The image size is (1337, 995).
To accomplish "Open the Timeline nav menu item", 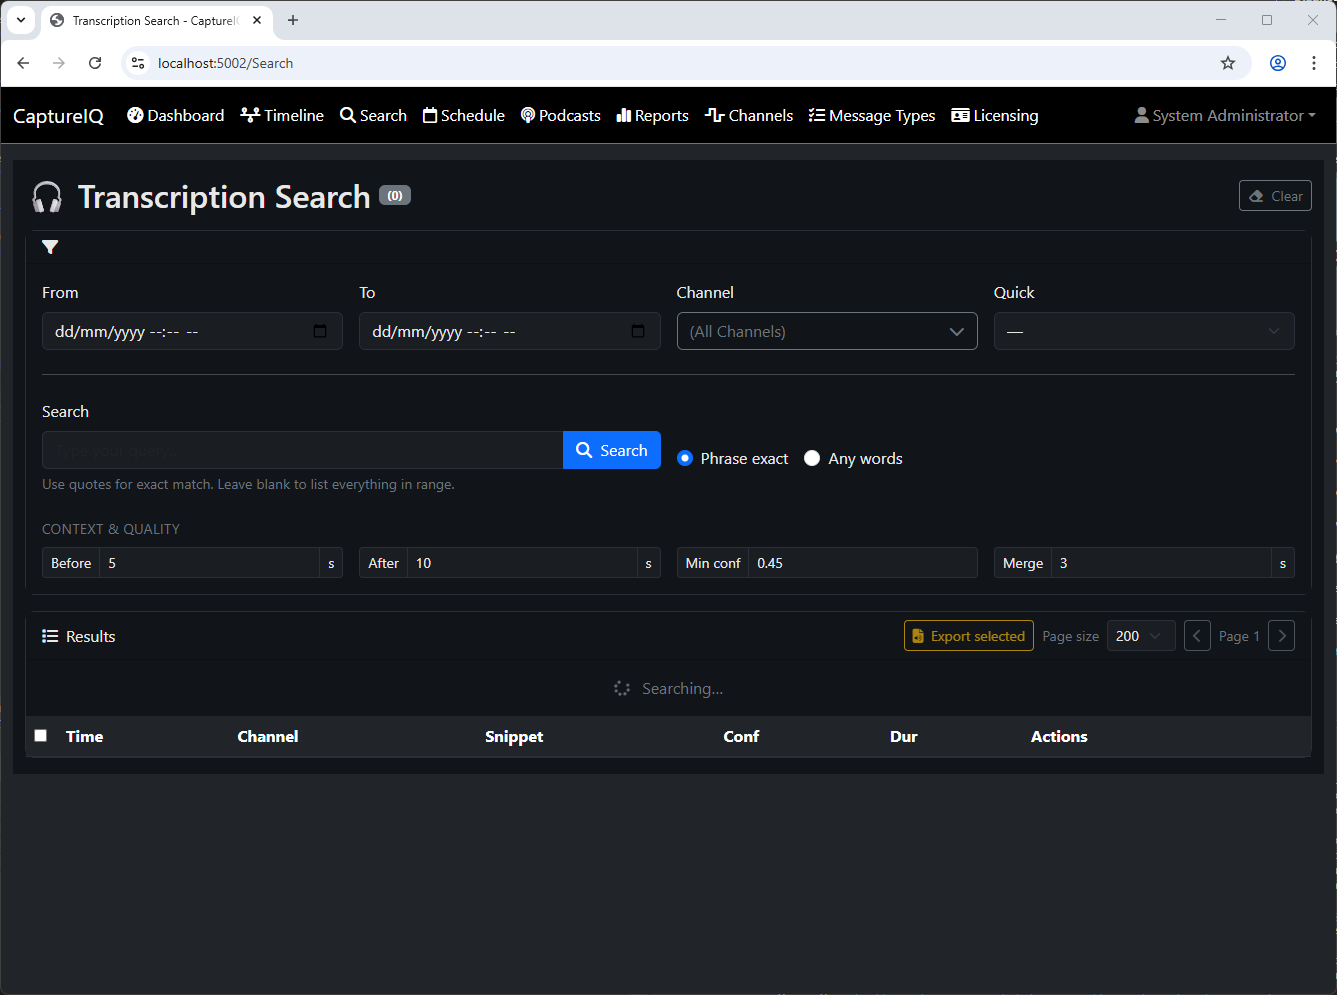I will pos(282,116).
